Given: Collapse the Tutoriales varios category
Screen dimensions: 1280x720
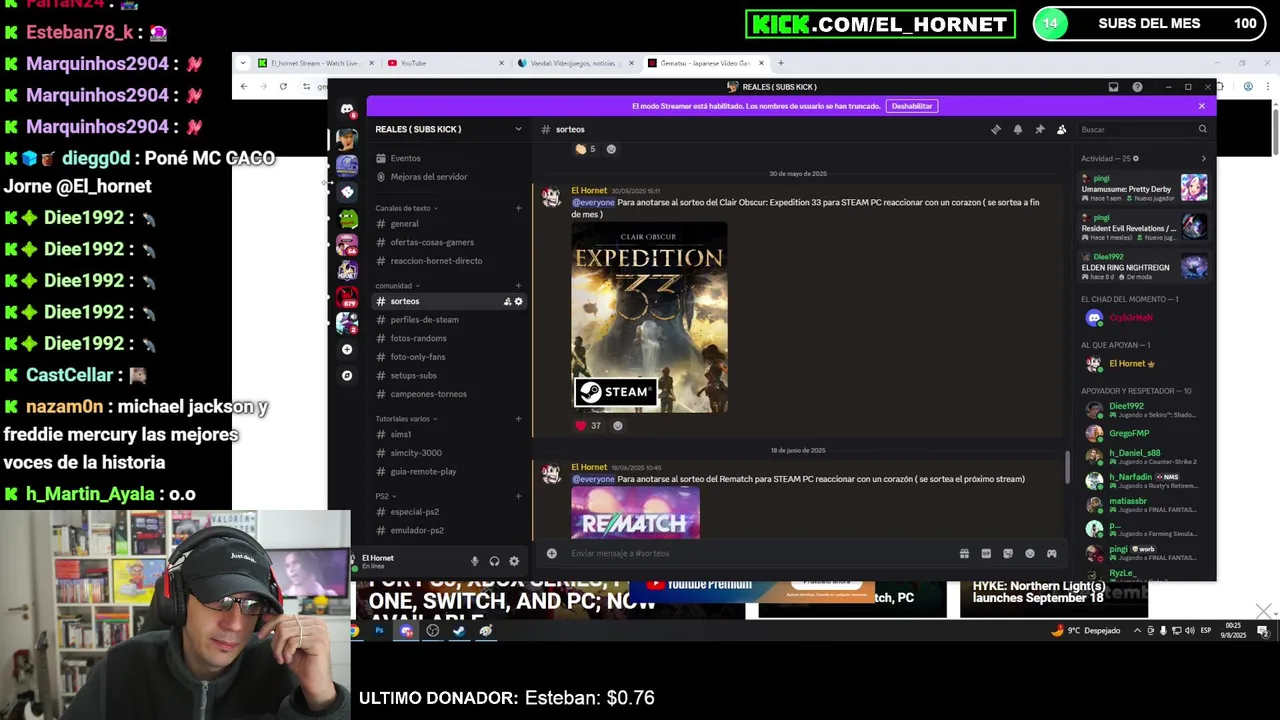Looking at the screenshot, I should tap(406, 419).
